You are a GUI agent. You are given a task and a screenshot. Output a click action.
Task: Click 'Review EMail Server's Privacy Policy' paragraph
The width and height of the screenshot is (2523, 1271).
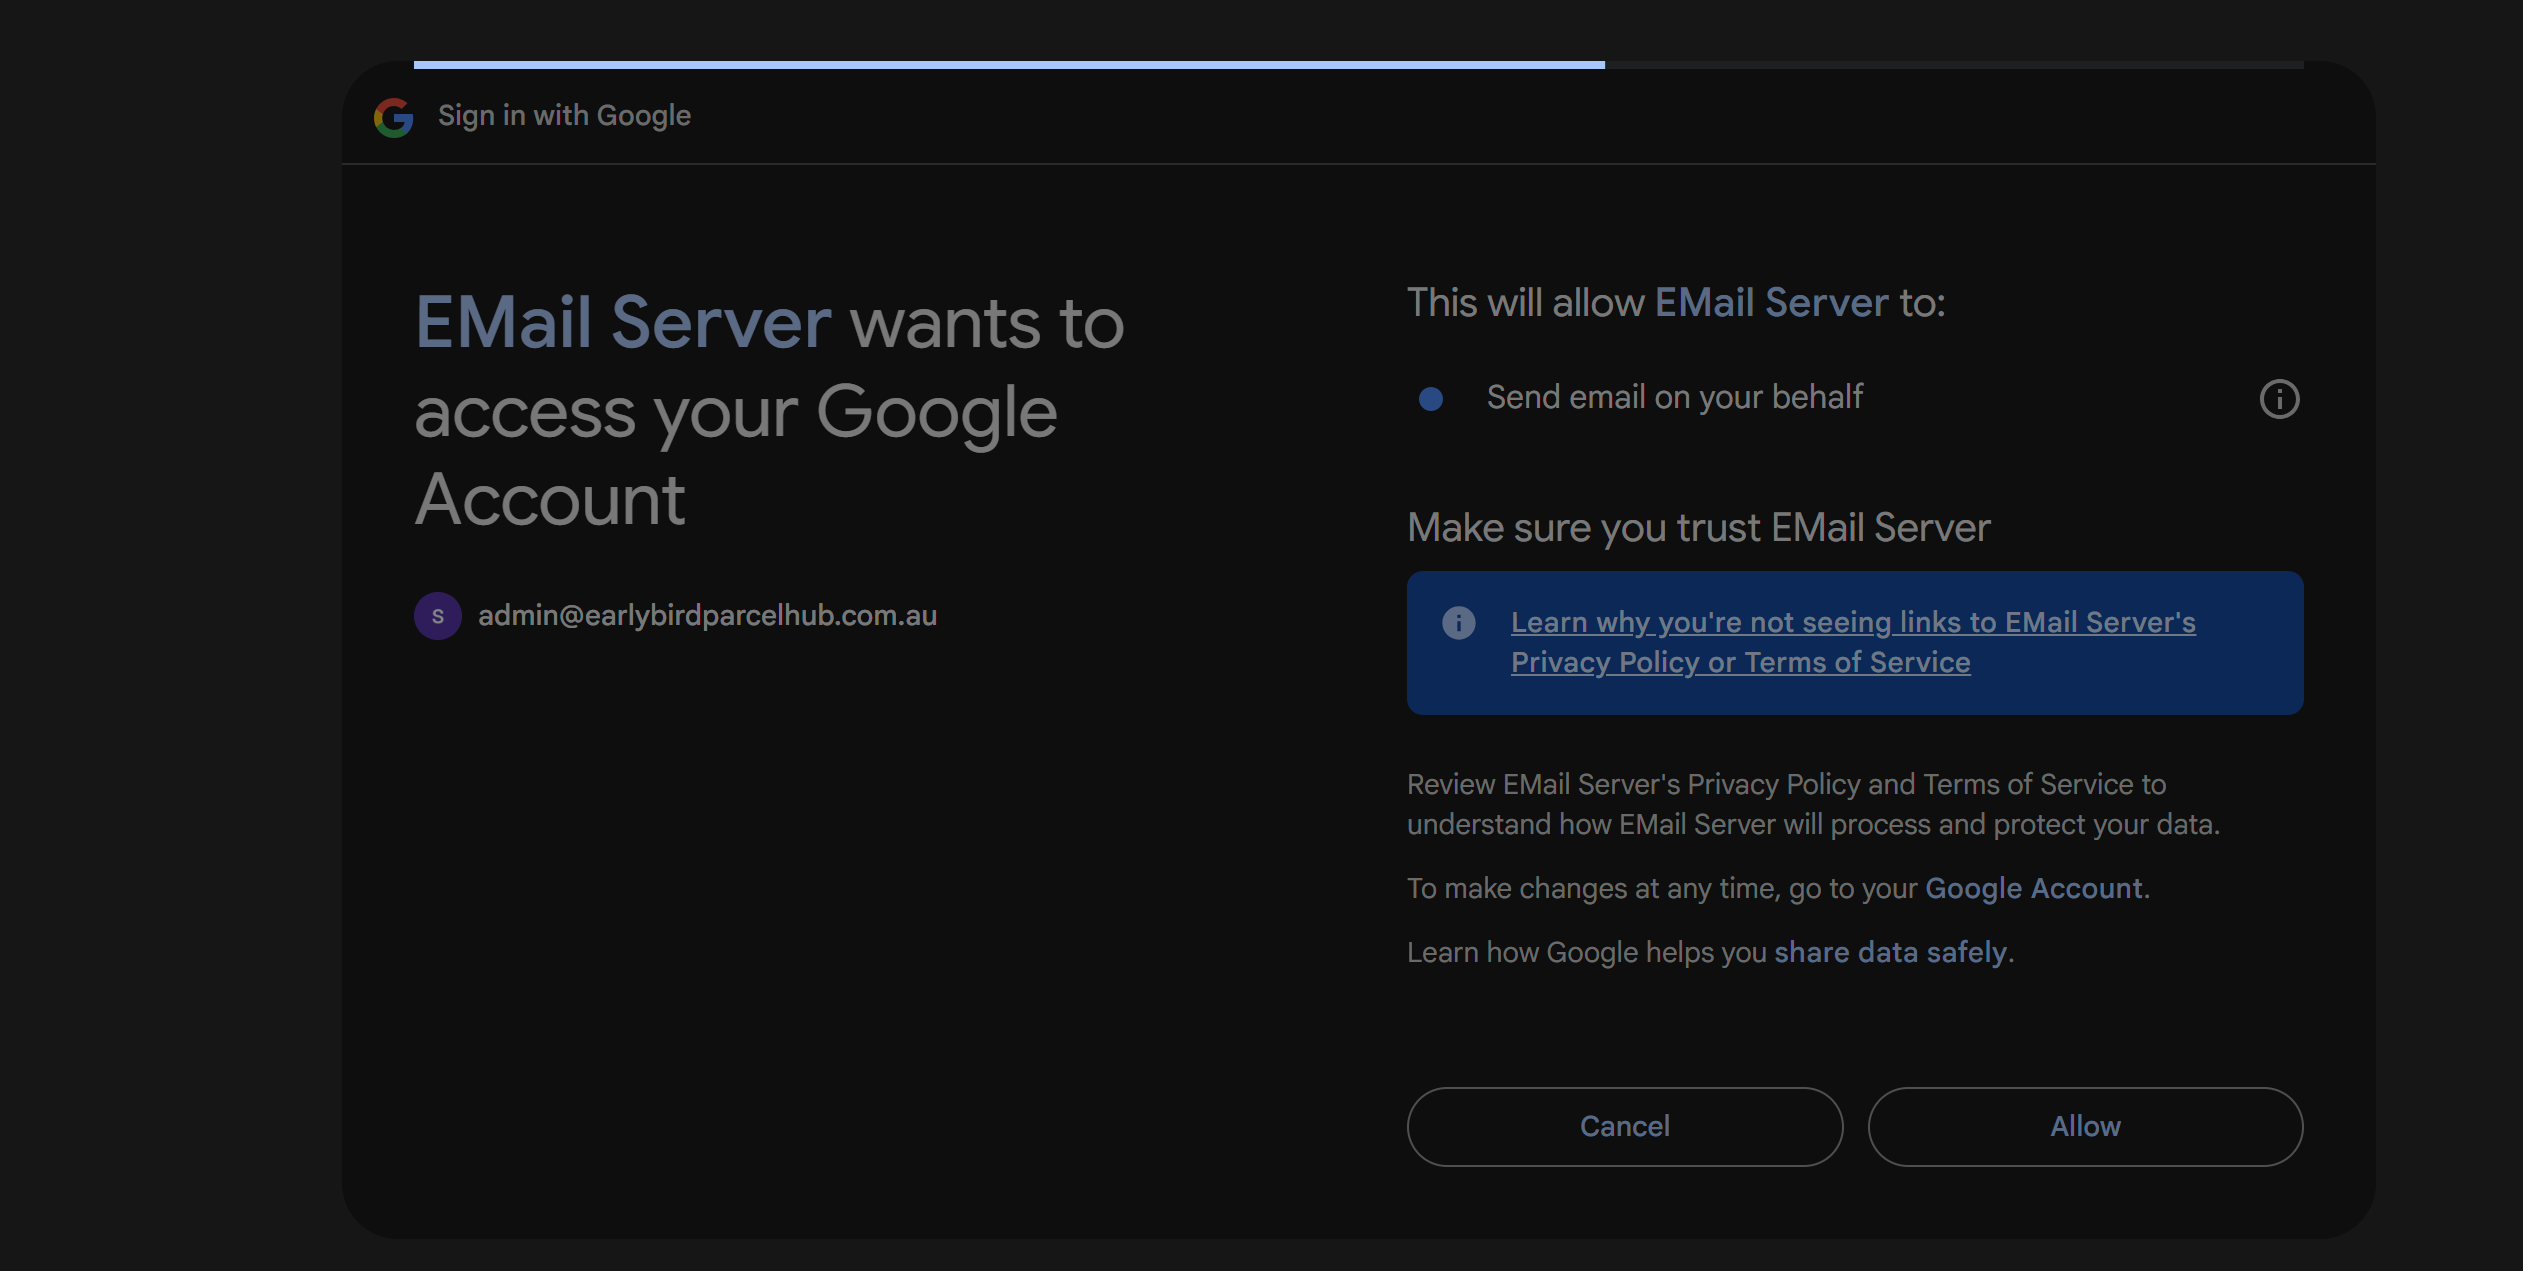[1812, 804]
